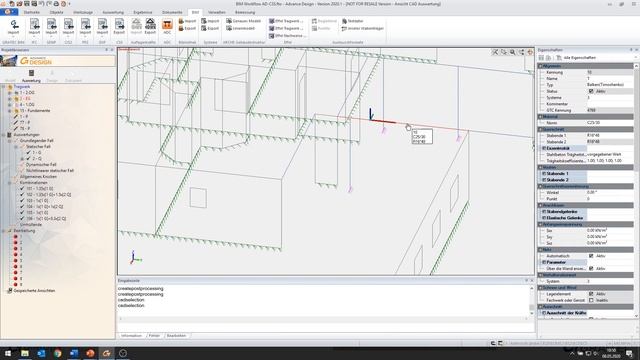
Task: Open the Chrome icon in the taskbar
Action: point(58,353)
